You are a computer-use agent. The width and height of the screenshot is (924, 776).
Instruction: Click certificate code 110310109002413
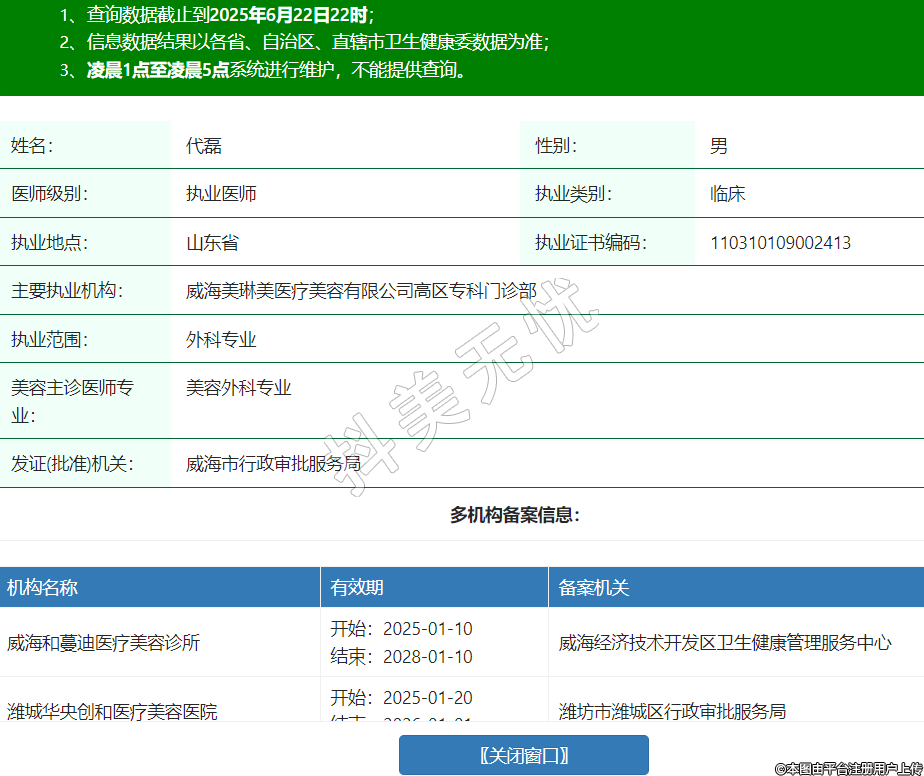[x=780, y=243]
